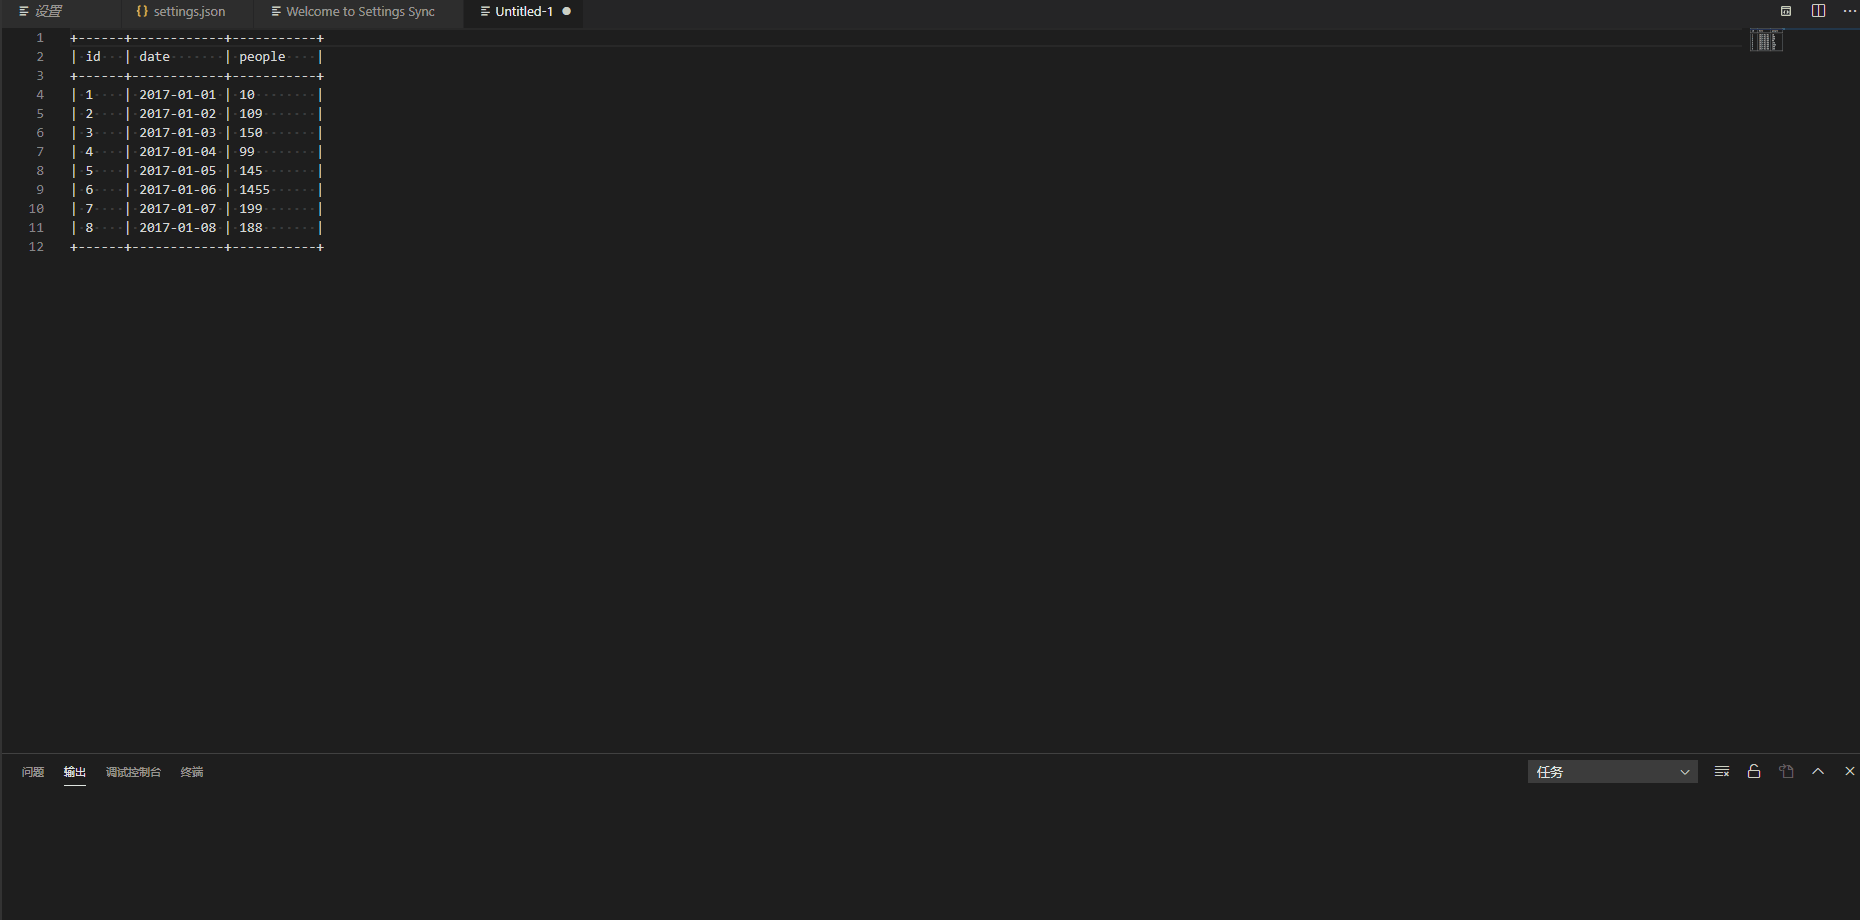Clear the output panel contents
Screen dimensions: 1860x920
pos(1722,772)
